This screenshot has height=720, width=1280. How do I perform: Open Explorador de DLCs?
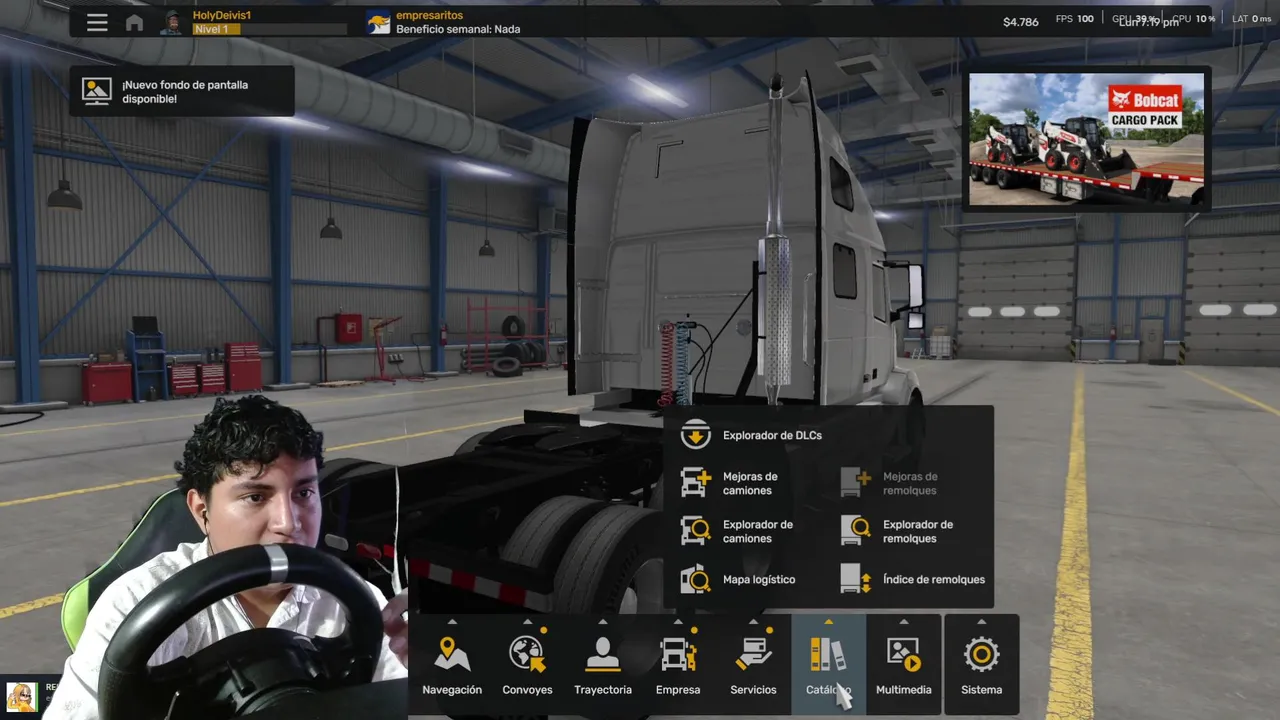point(751,435)
